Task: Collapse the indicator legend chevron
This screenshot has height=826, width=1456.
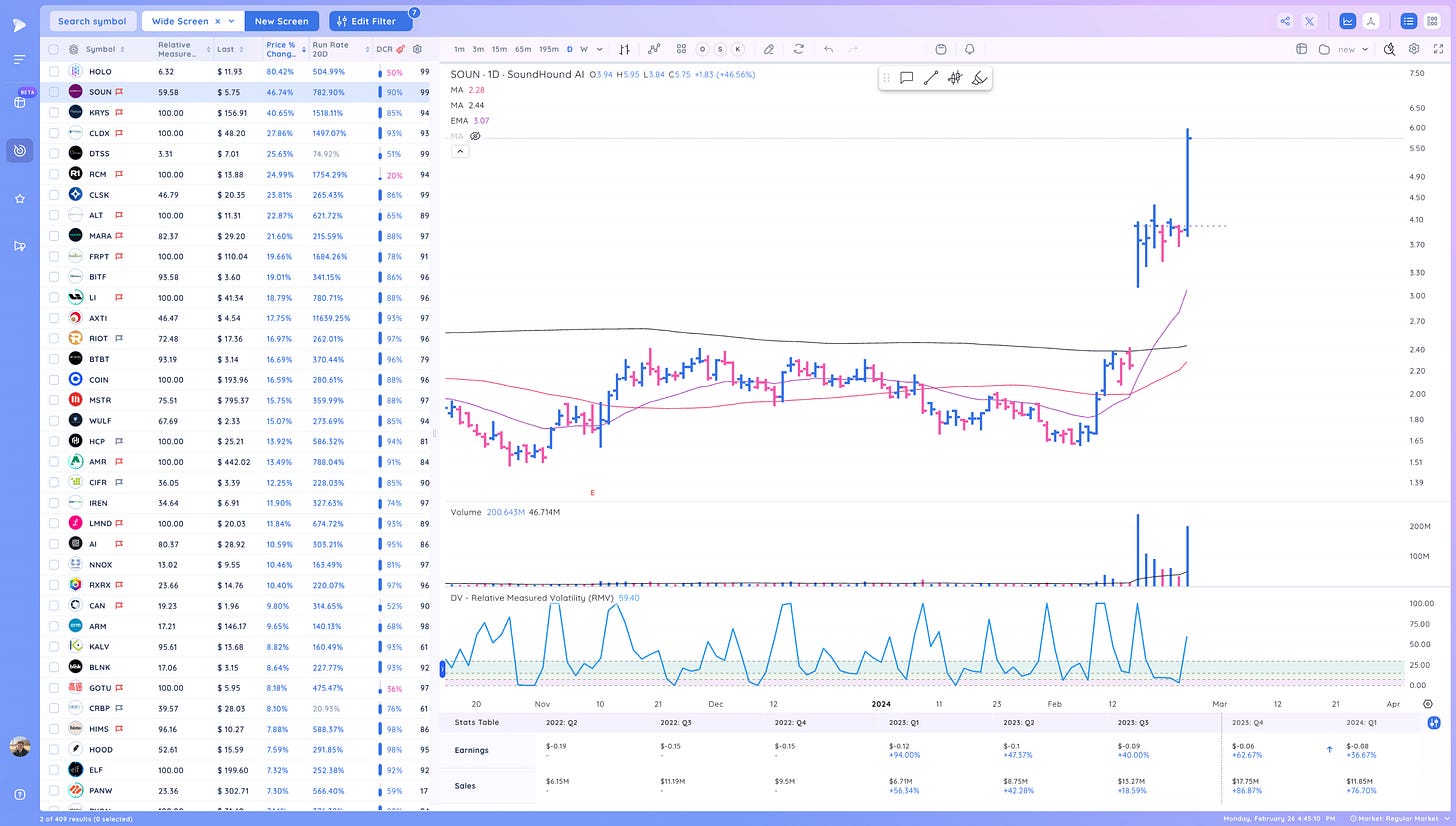Action: point(459,152)
